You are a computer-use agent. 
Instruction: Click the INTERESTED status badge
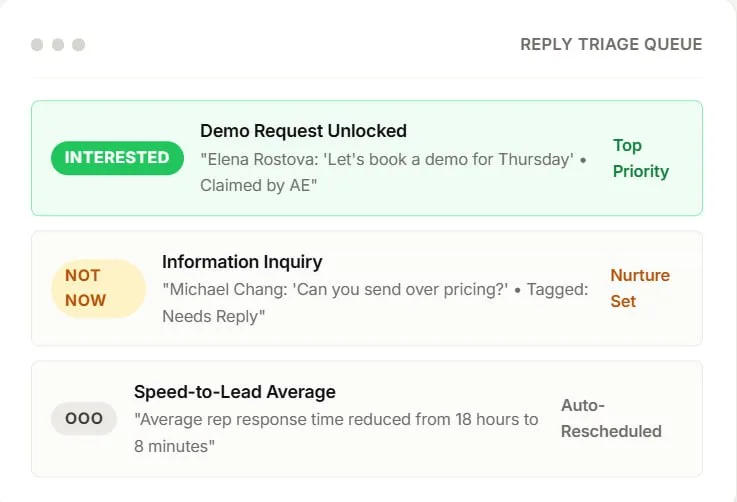(x=117, y=158)
